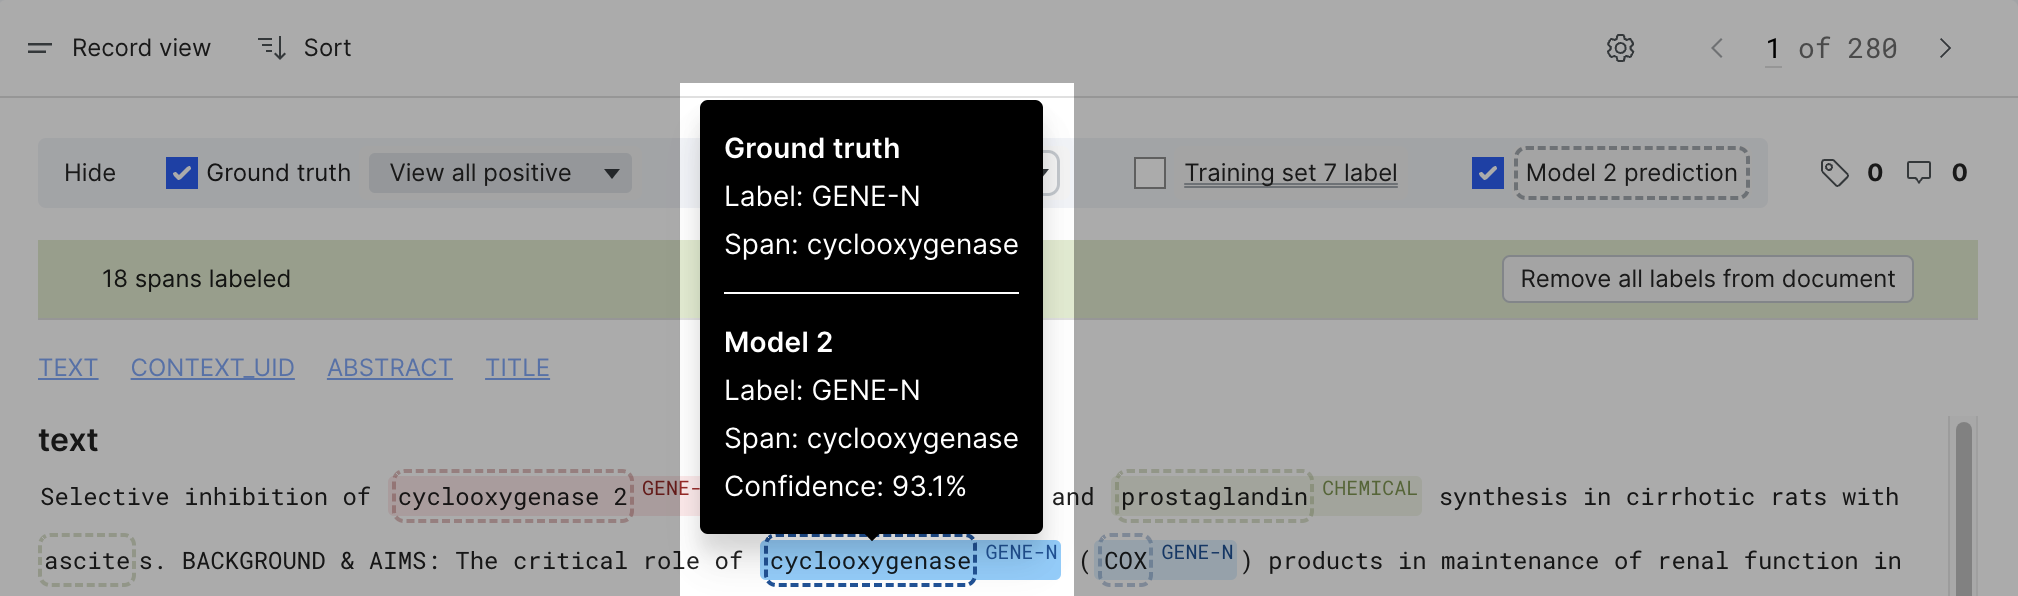
Task: Go to the previous record arrow
Action: point(1717,48)
